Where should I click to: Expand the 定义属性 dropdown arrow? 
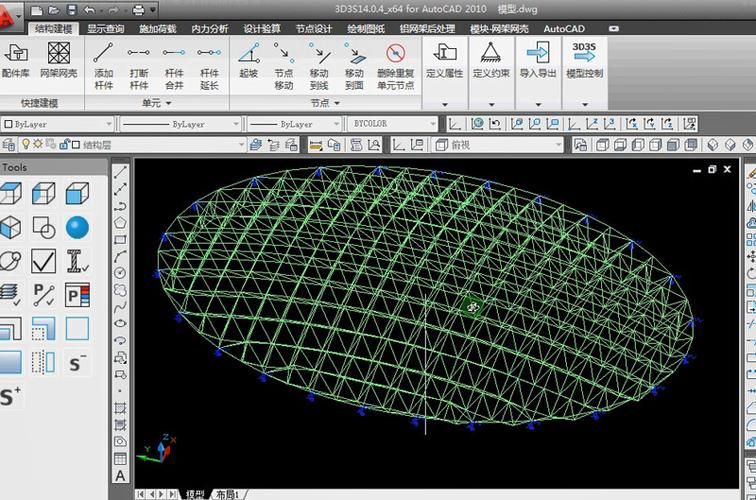tap(445, 104)
